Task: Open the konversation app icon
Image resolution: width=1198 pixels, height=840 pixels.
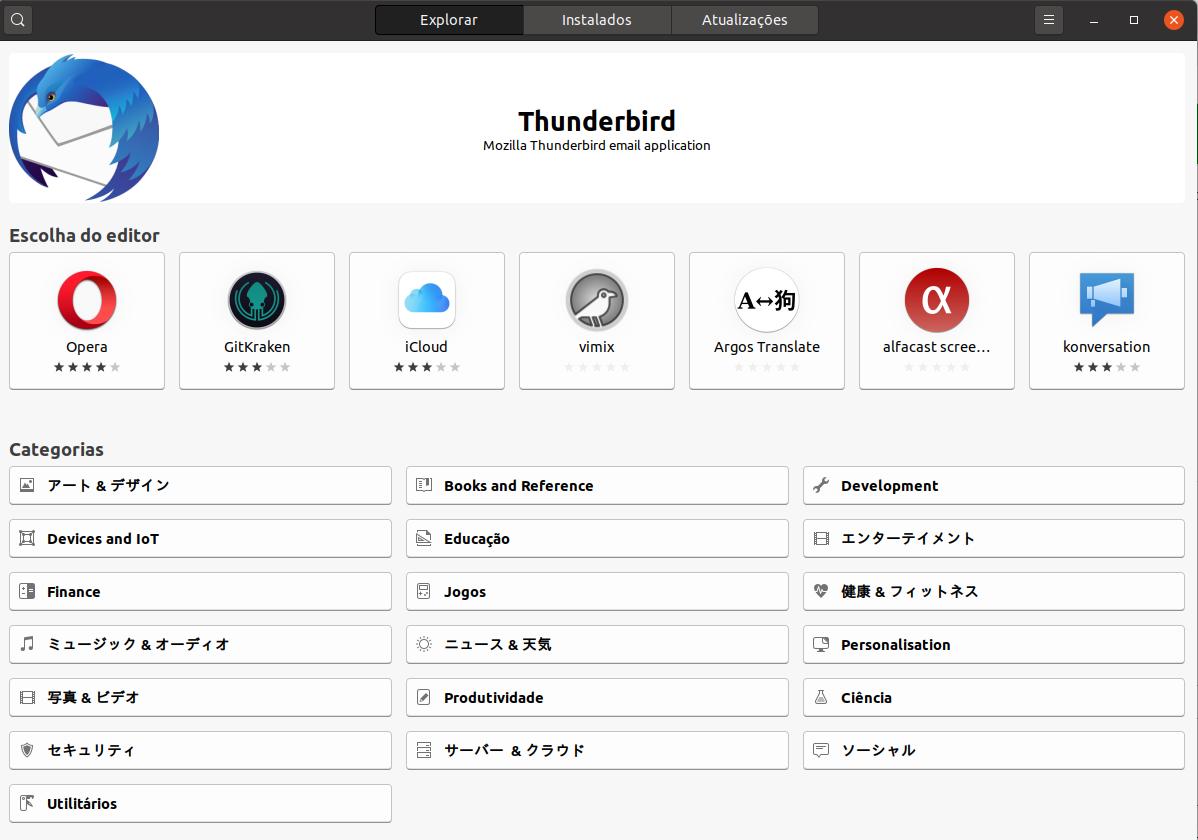Action: click(x=1106, y=299)
